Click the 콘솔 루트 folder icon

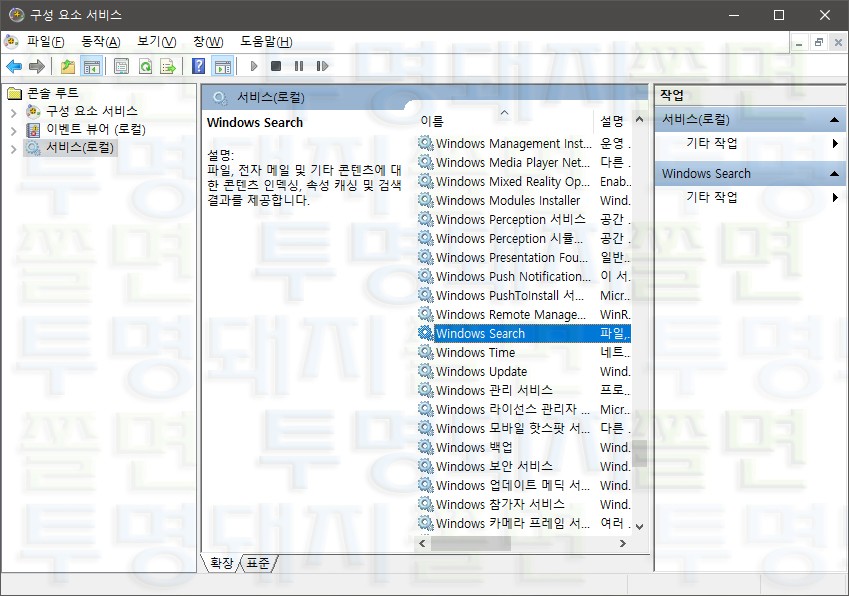coord(15,94)
